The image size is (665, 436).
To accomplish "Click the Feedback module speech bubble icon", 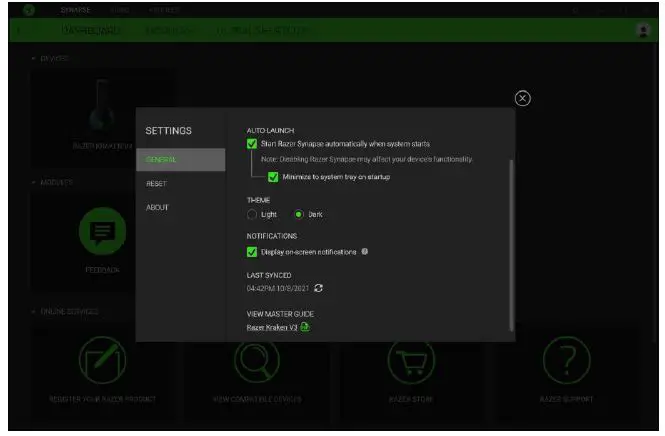I will 102,231.
